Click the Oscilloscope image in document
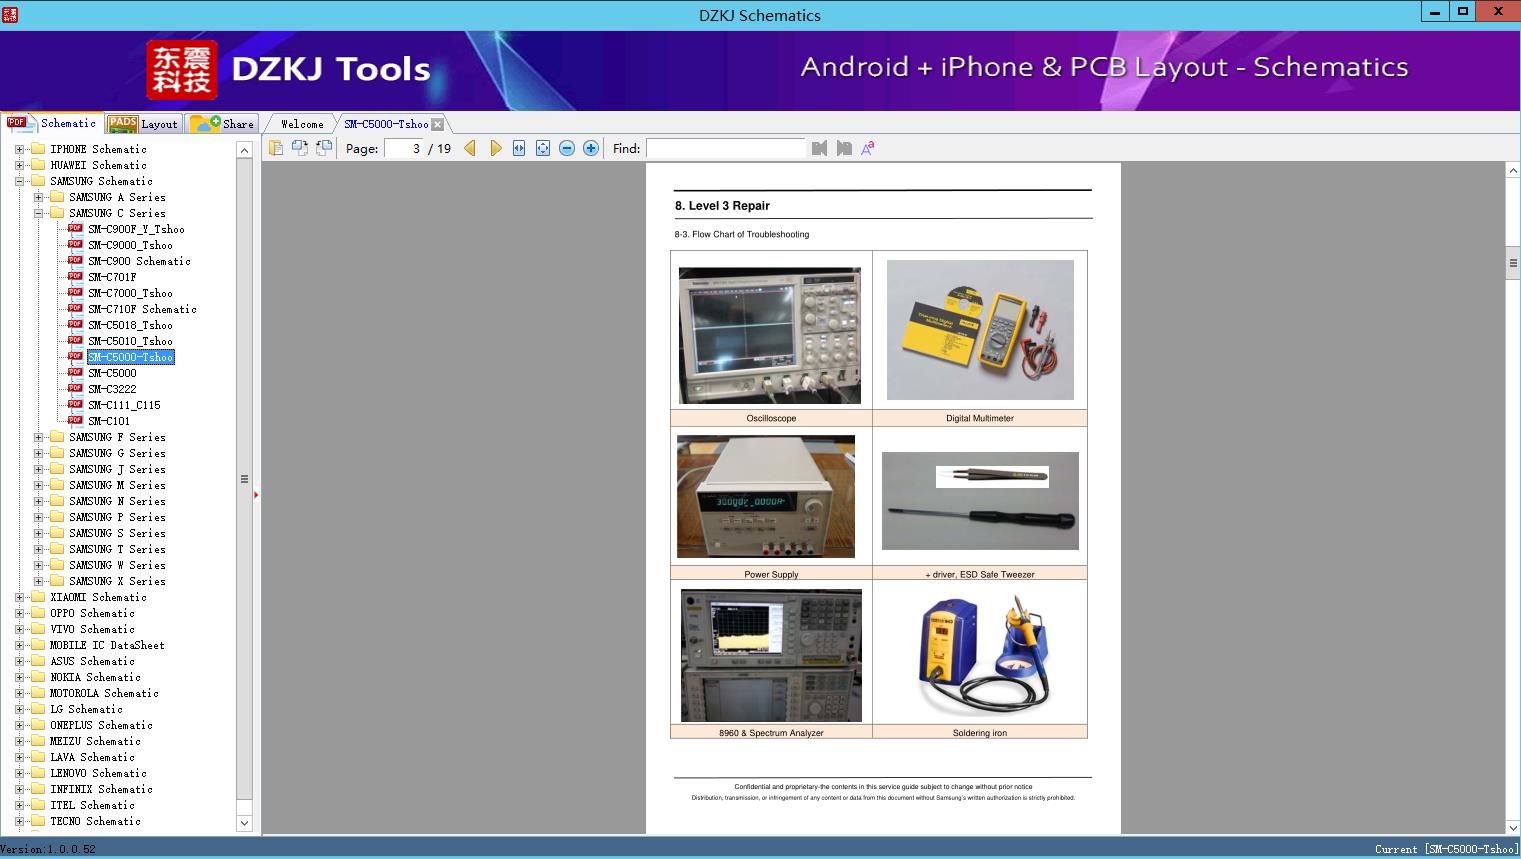Viewport: 1521px width, 859px height. pyautogui.click(x=770, y=335)
